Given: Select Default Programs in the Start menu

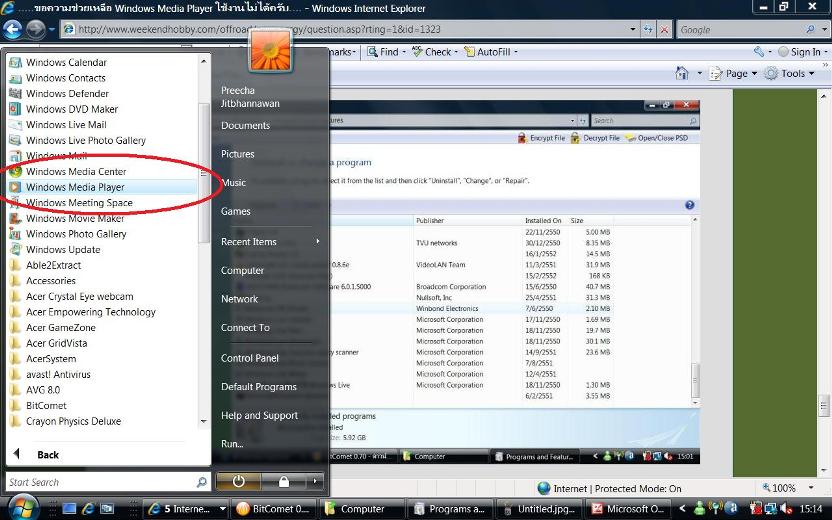Looking at the screenshot, I should click(259, 387).
